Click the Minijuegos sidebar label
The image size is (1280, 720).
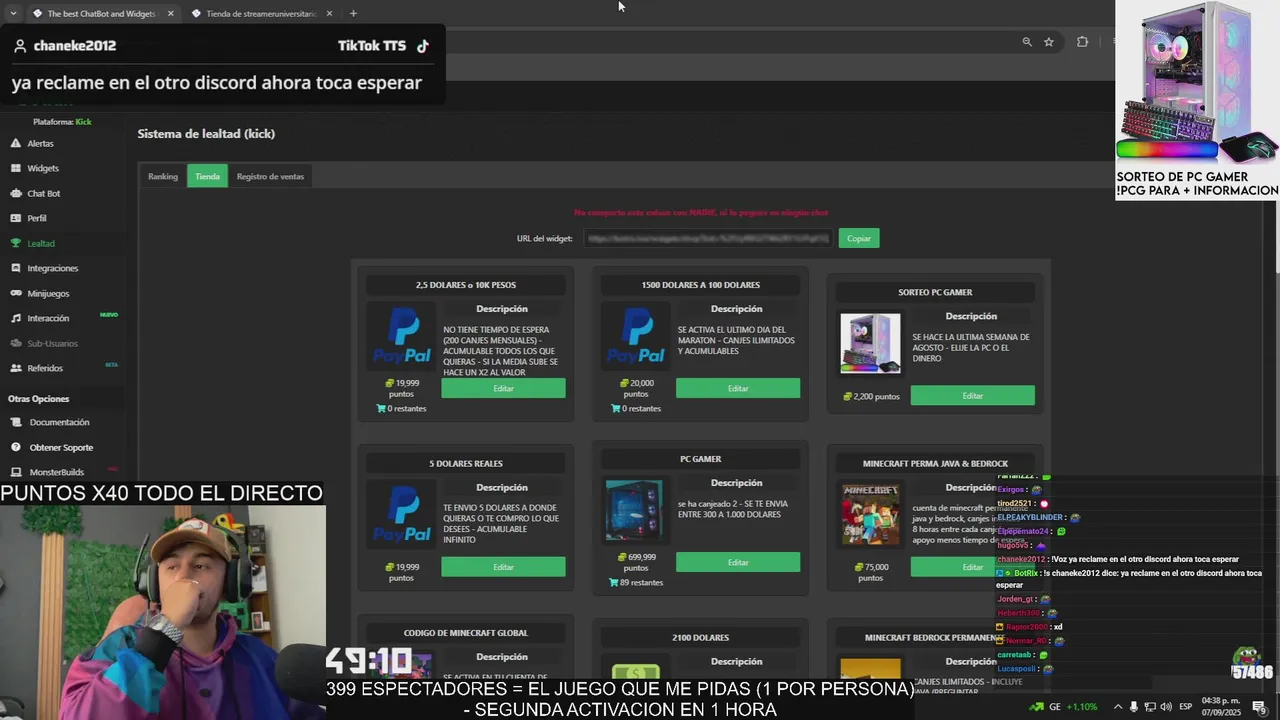pyautogui.click(x=48, y=293)
